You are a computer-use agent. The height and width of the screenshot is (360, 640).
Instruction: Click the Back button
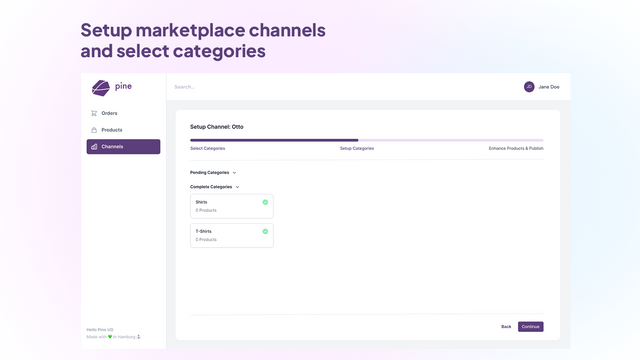pos(506,327)
